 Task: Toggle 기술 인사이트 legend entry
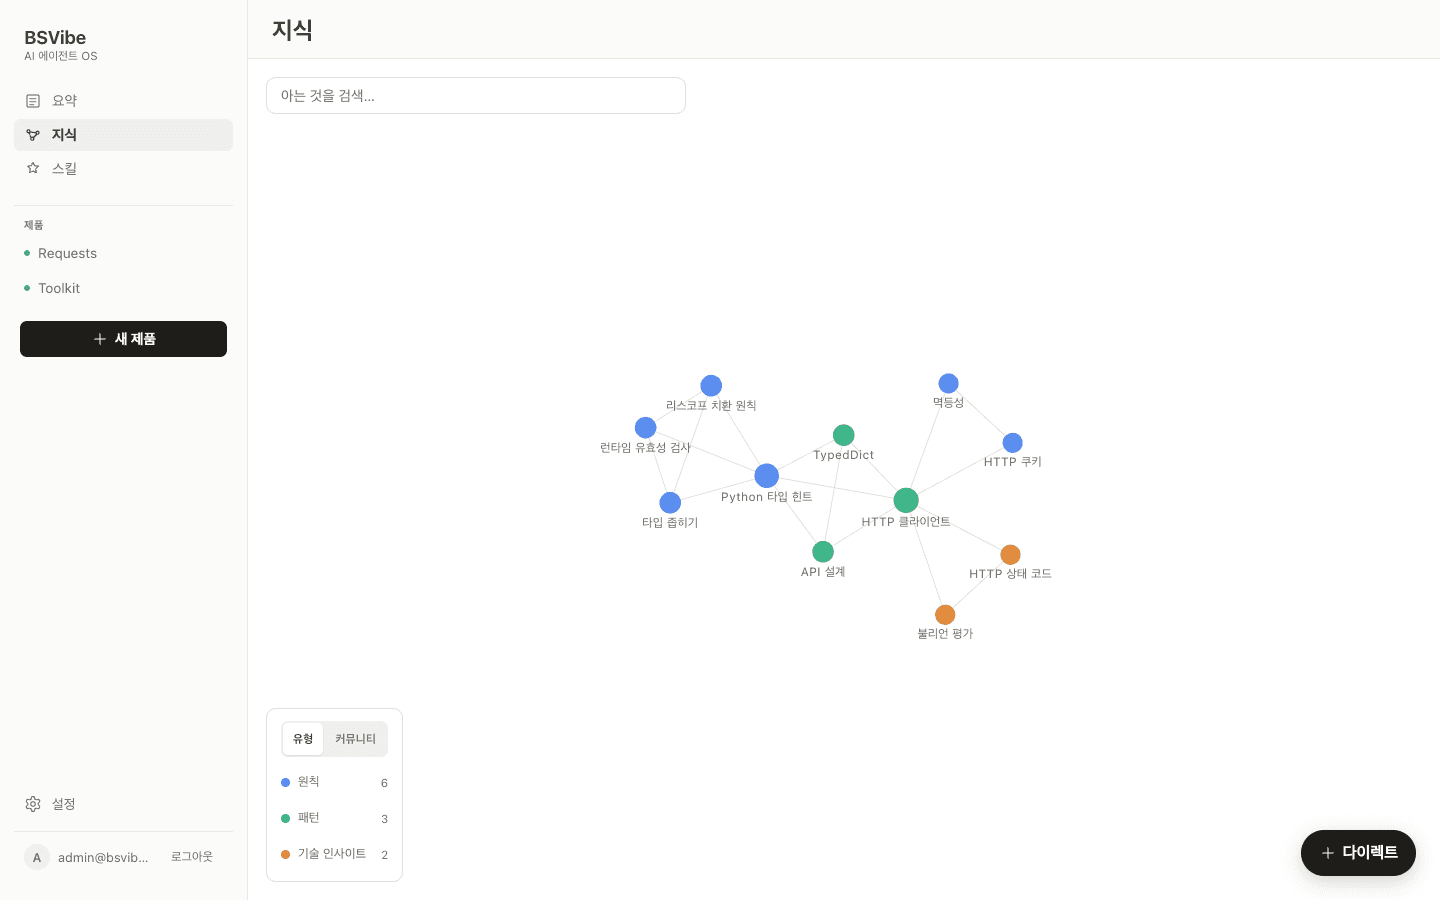tap(334, 854)
